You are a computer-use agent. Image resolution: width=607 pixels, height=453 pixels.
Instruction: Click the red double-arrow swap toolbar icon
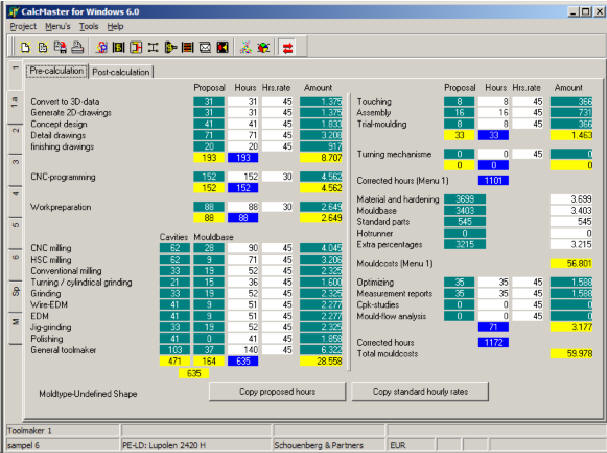click(x=288, y=47)
